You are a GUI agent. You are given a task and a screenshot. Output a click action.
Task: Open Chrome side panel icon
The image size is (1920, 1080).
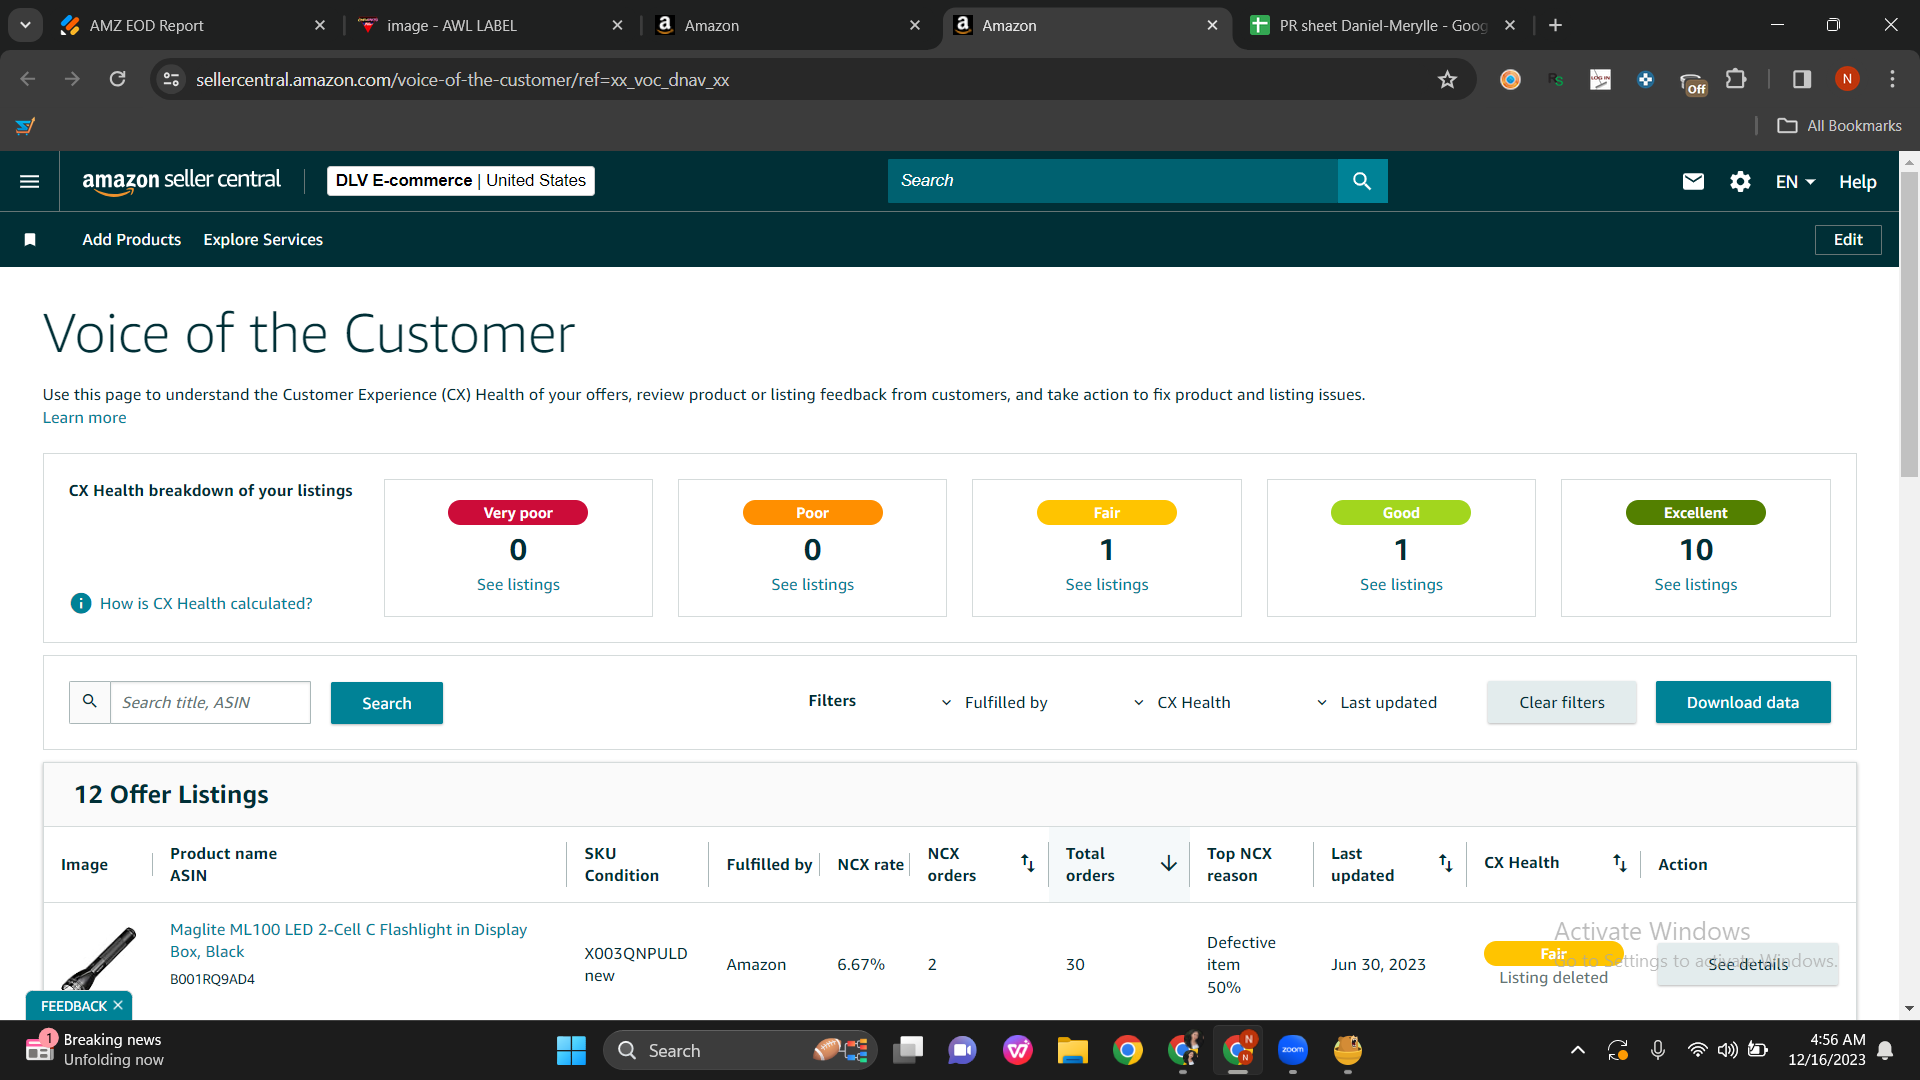pos(1801,79)
